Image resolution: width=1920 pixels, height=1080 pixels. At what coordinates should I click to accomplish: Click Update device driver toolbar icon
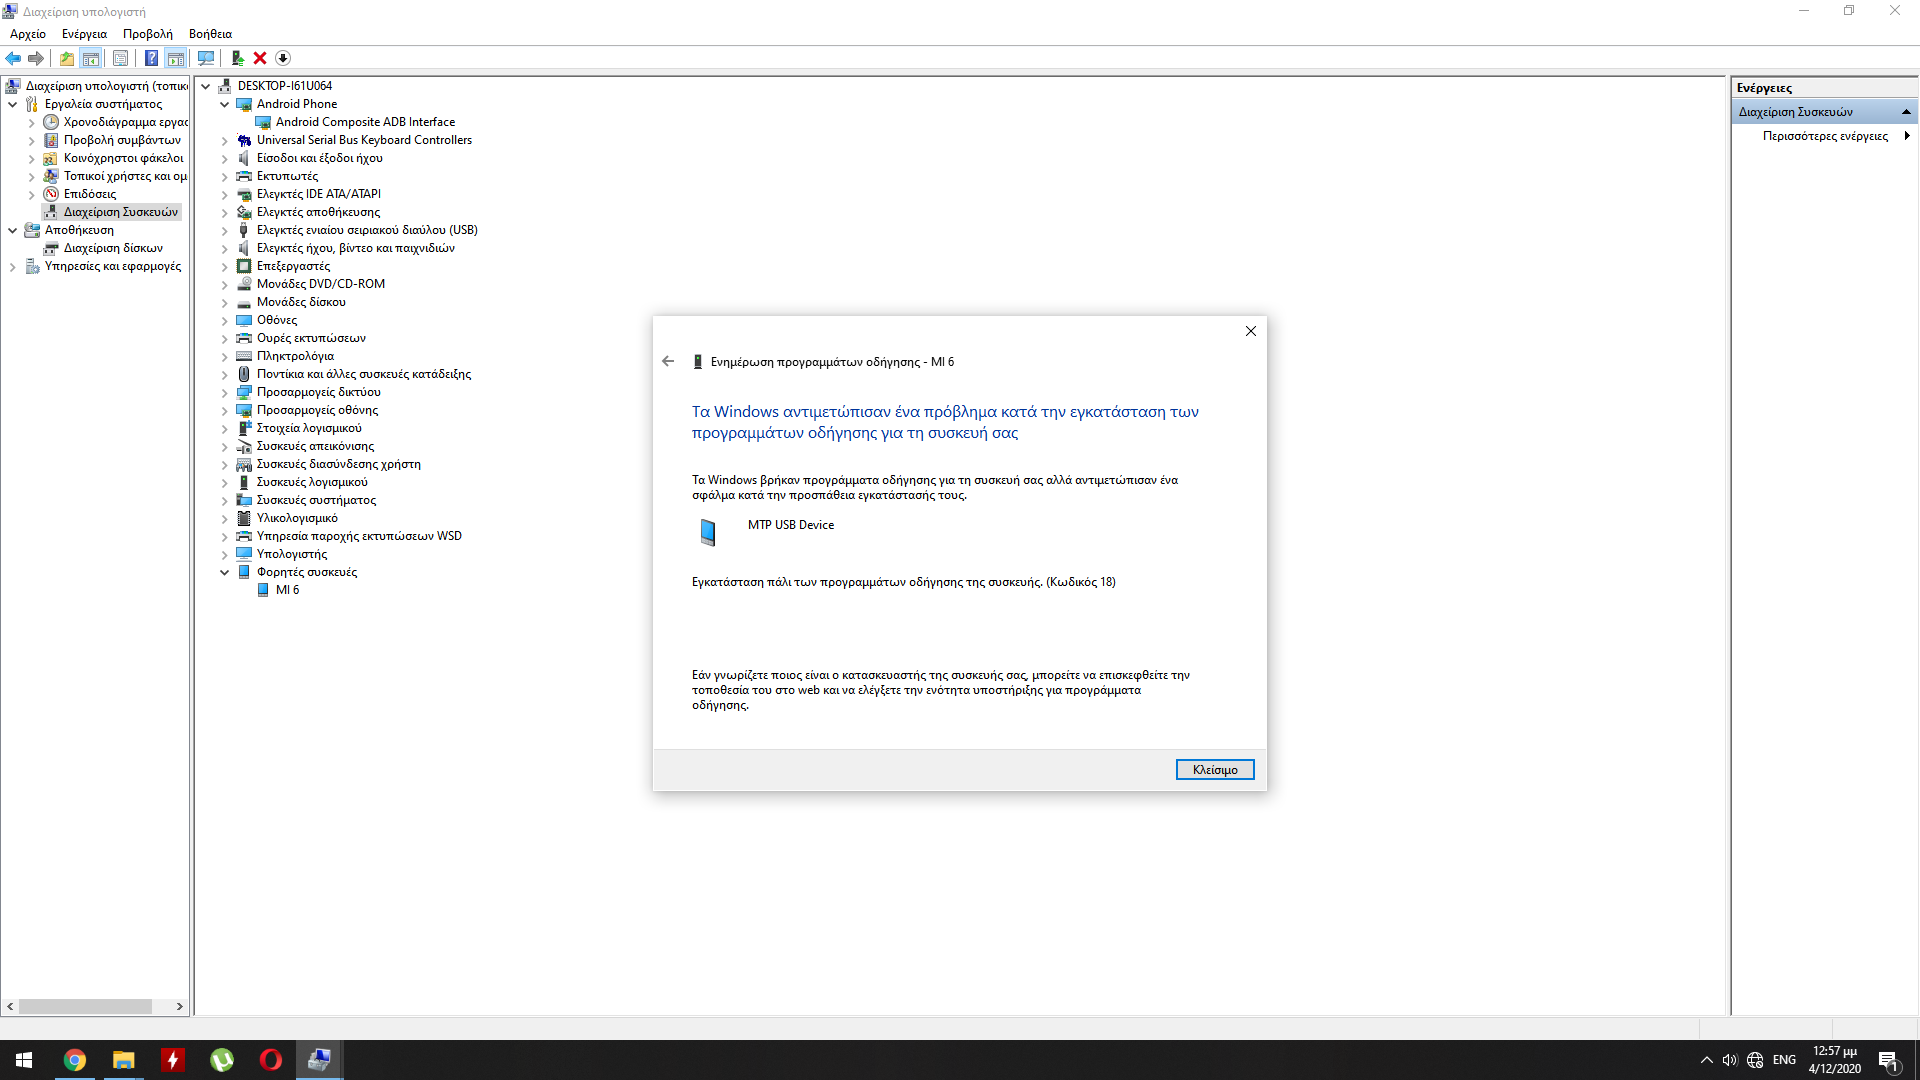coord(237,58)
